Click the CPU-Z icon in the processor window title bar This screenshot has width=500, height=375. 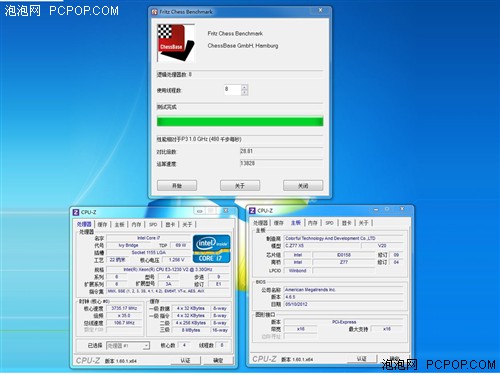[76, 212]
